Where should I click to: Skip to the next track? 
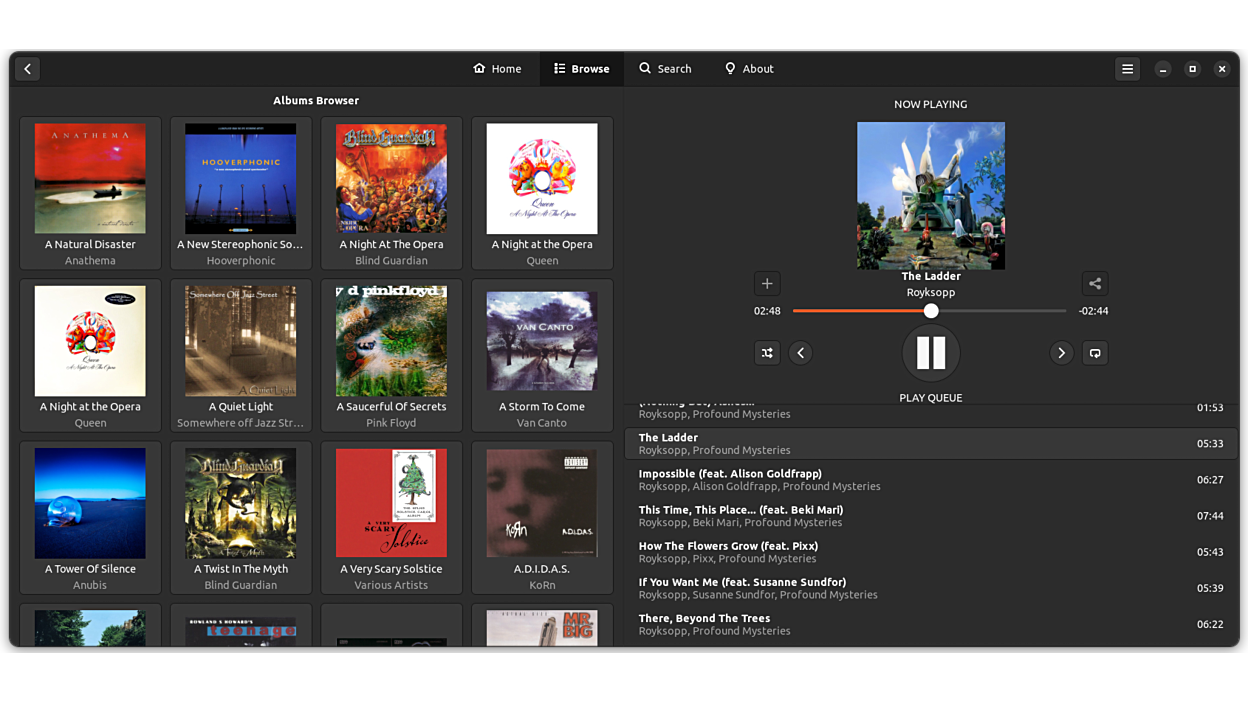1061,353
